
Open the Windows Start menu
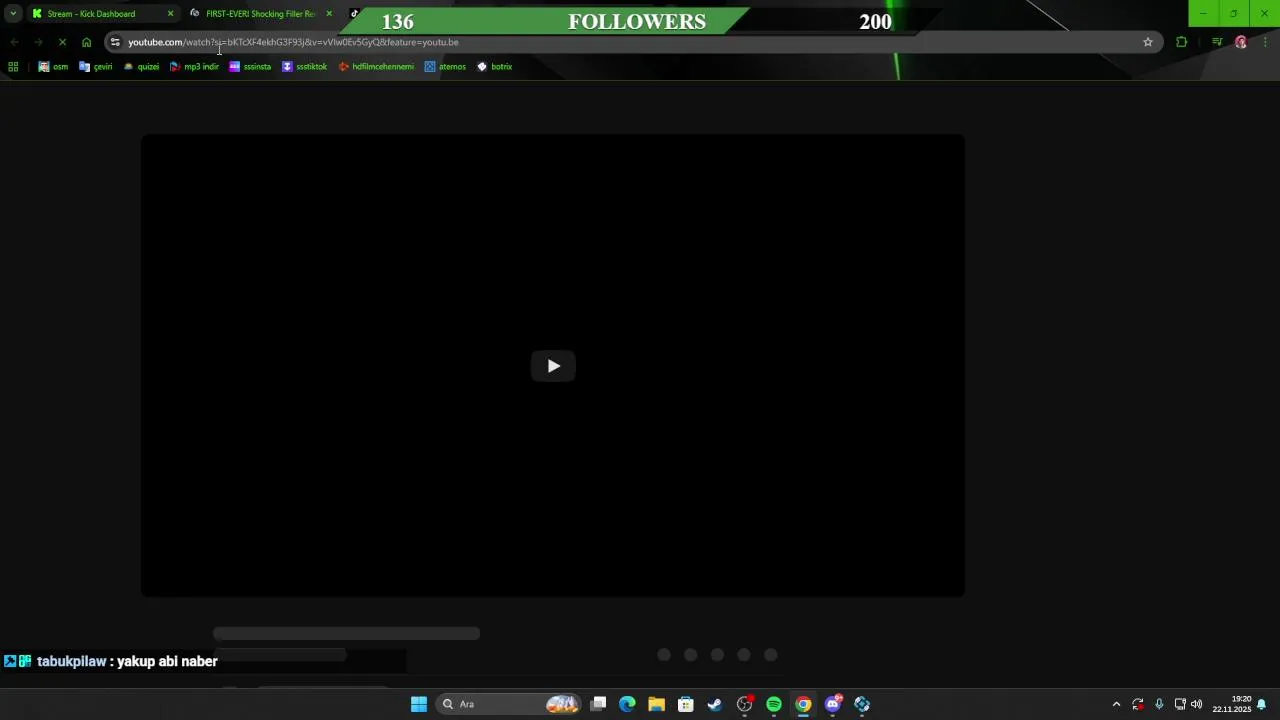[419, 704]
